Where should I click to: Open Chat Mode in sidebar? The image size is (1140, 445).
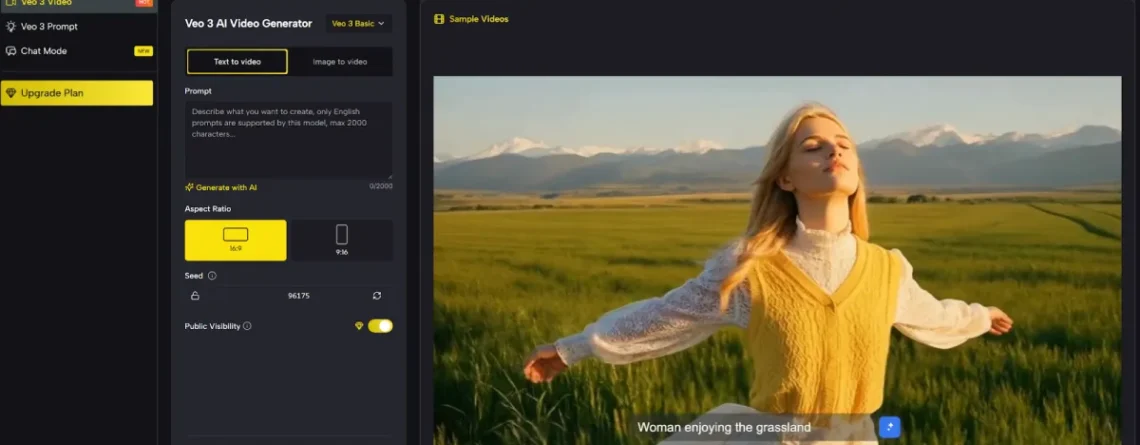(x=44, y=51)
